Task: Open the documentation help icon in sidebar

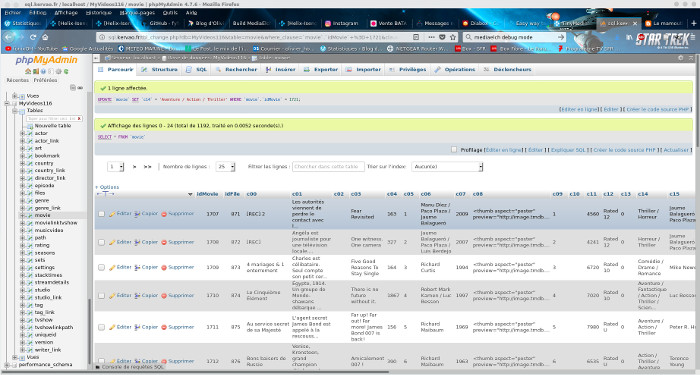Action: pos(43,71)
